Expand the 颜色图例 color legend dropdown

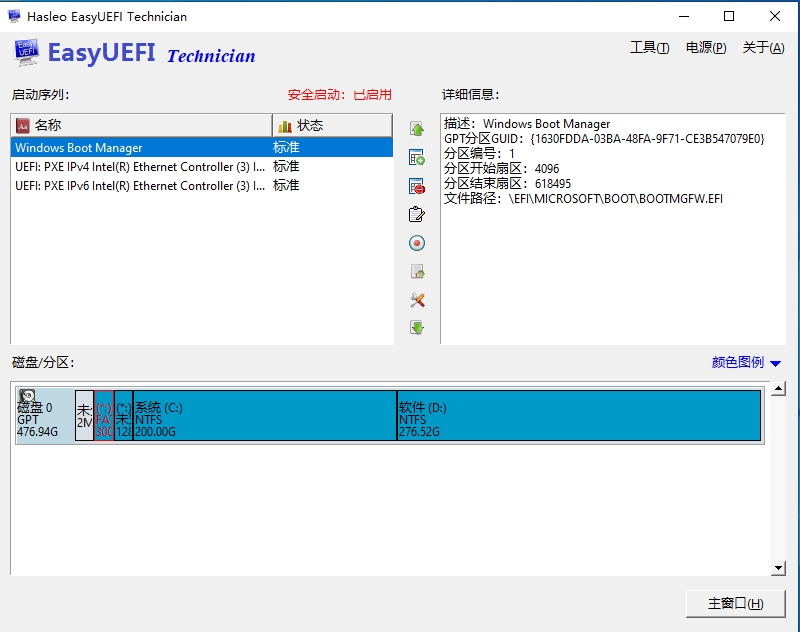click(746, 363)
